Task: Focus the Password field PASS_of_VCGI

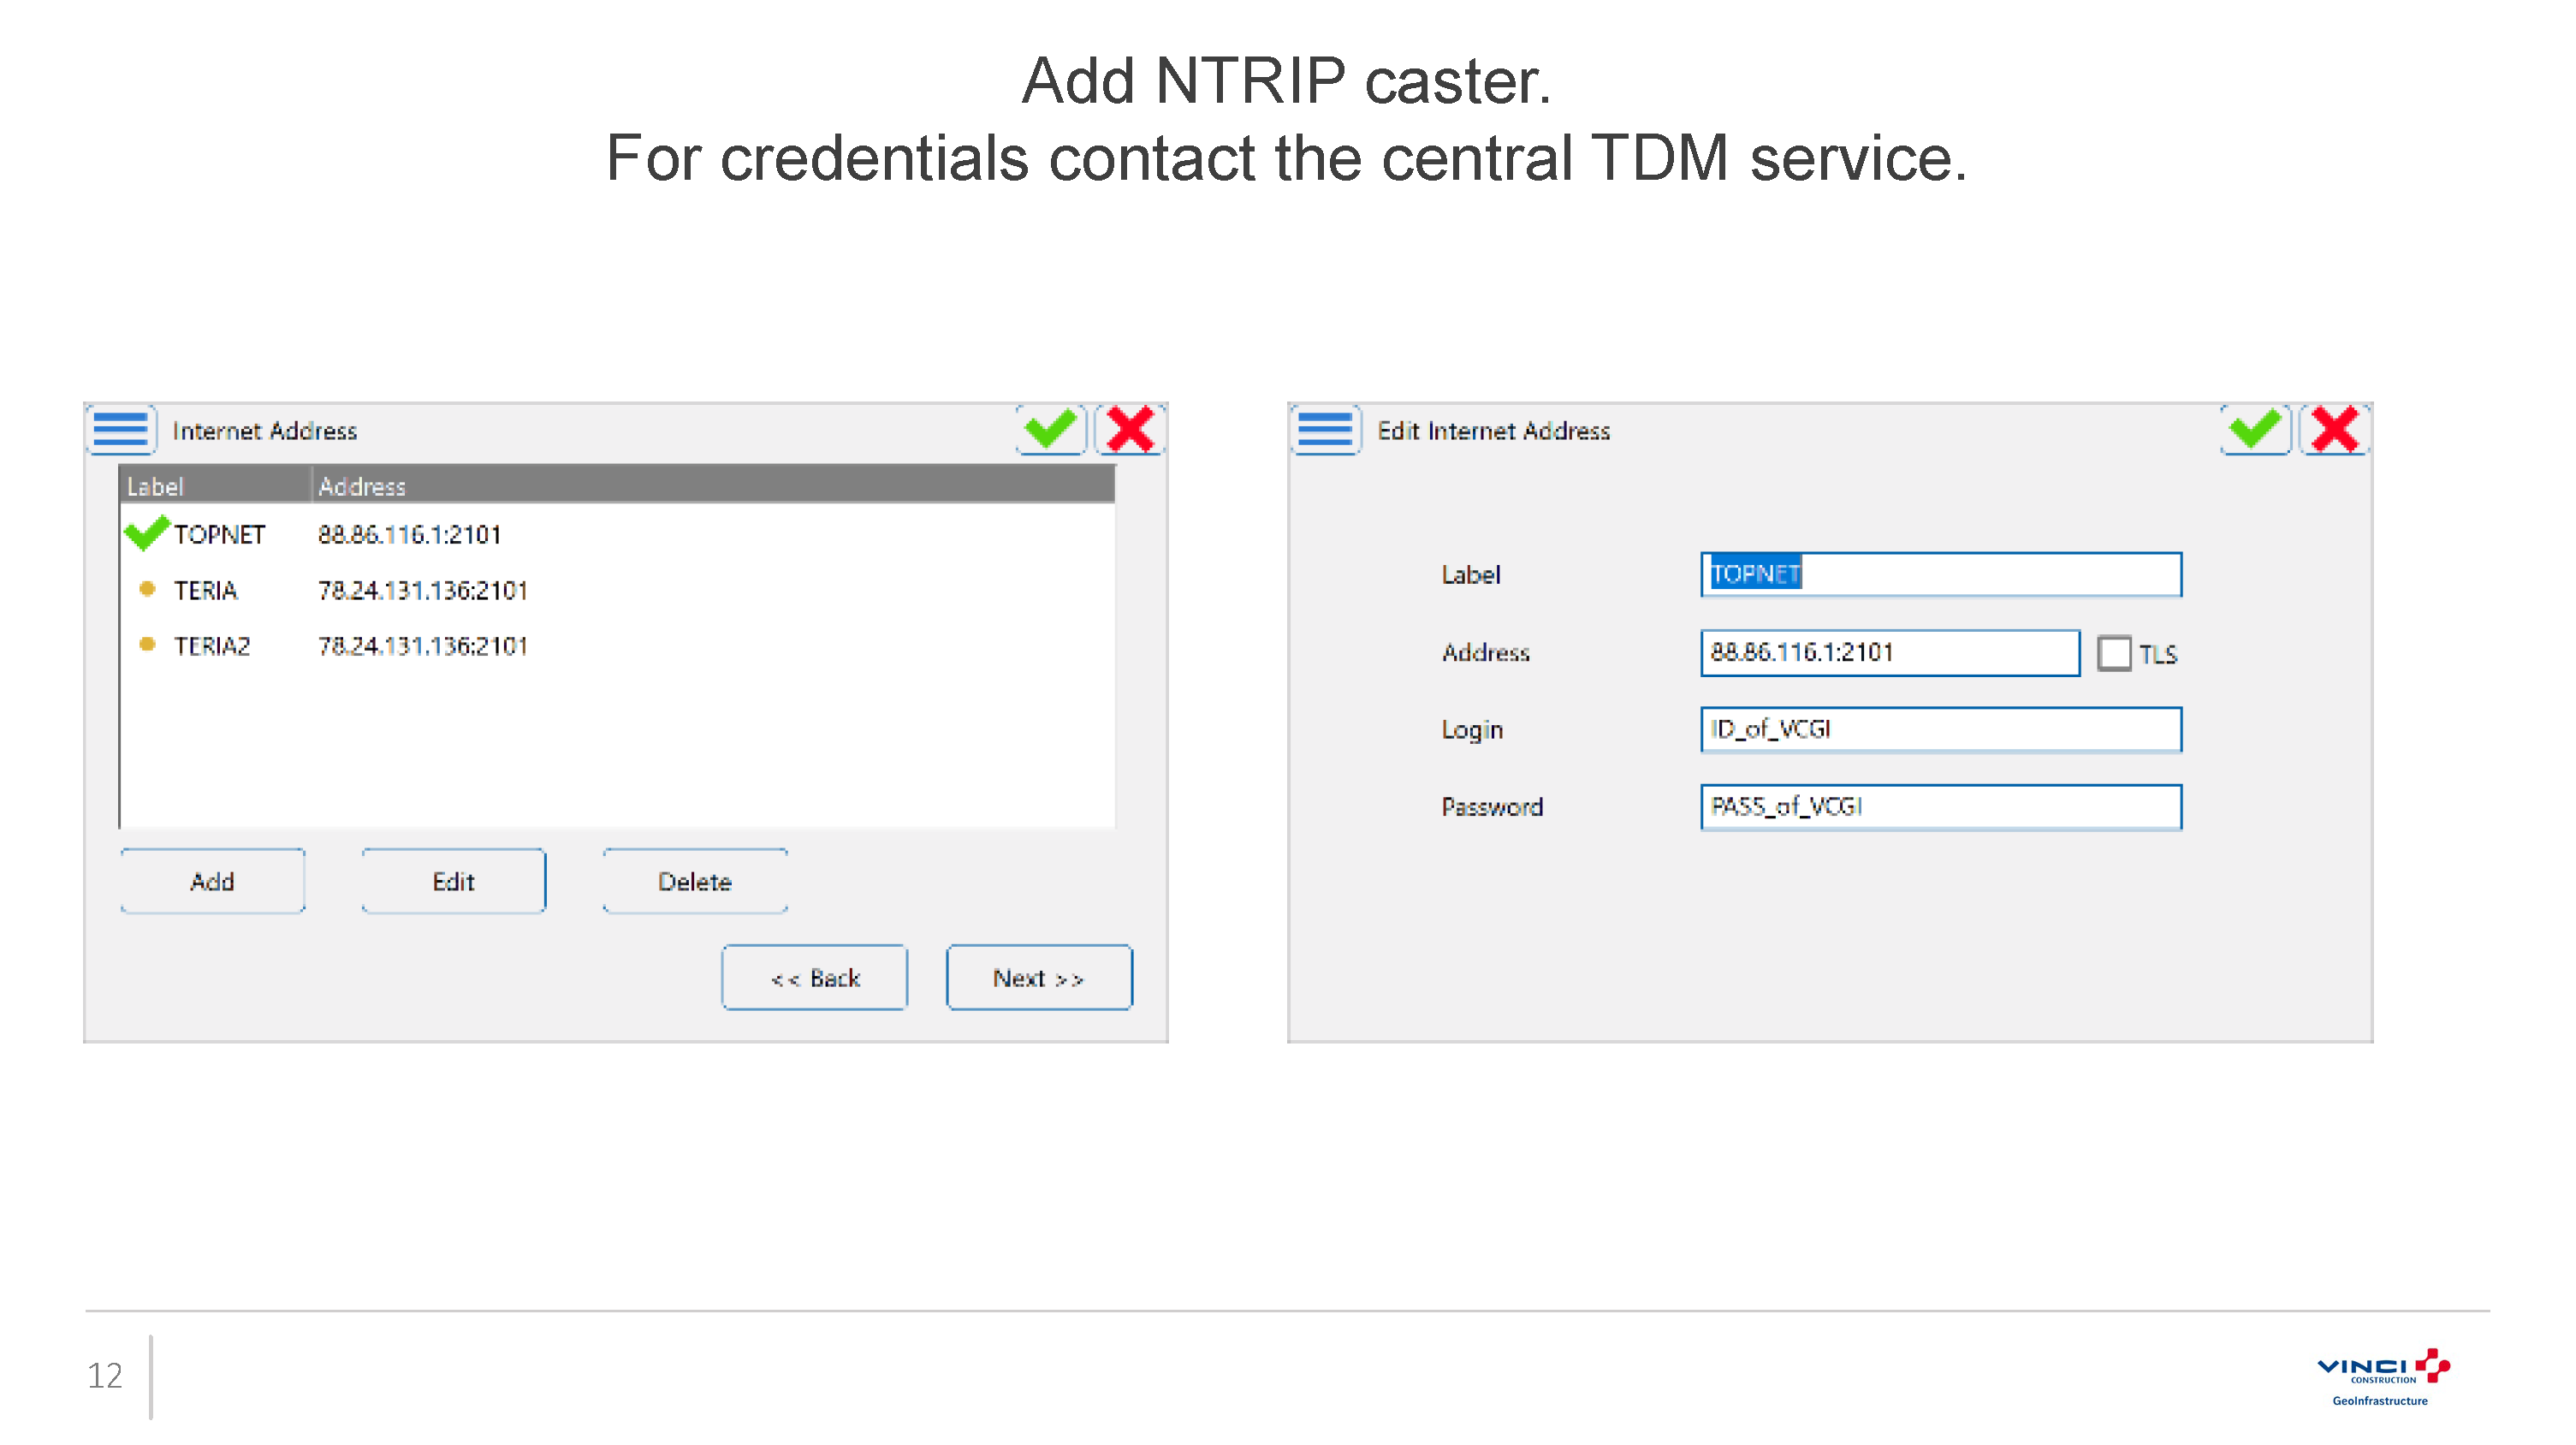Action: pos(1941,806)
